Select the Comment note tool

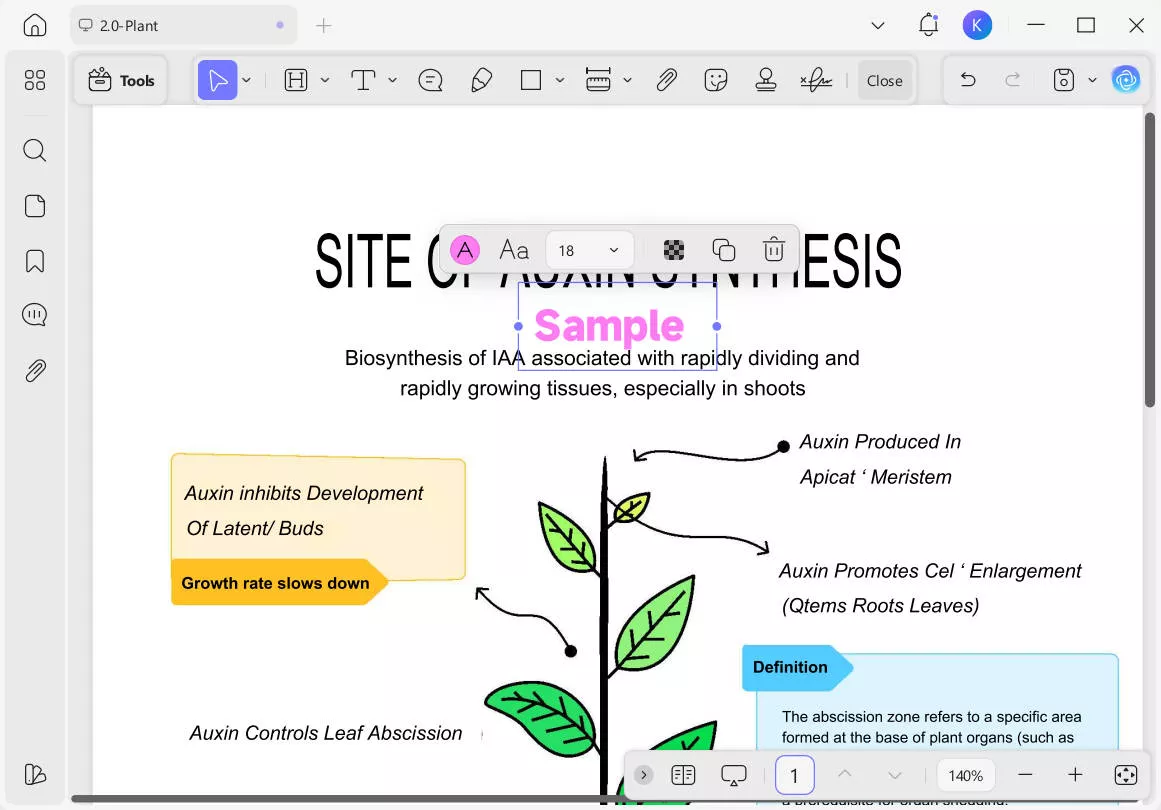point(430,80)
